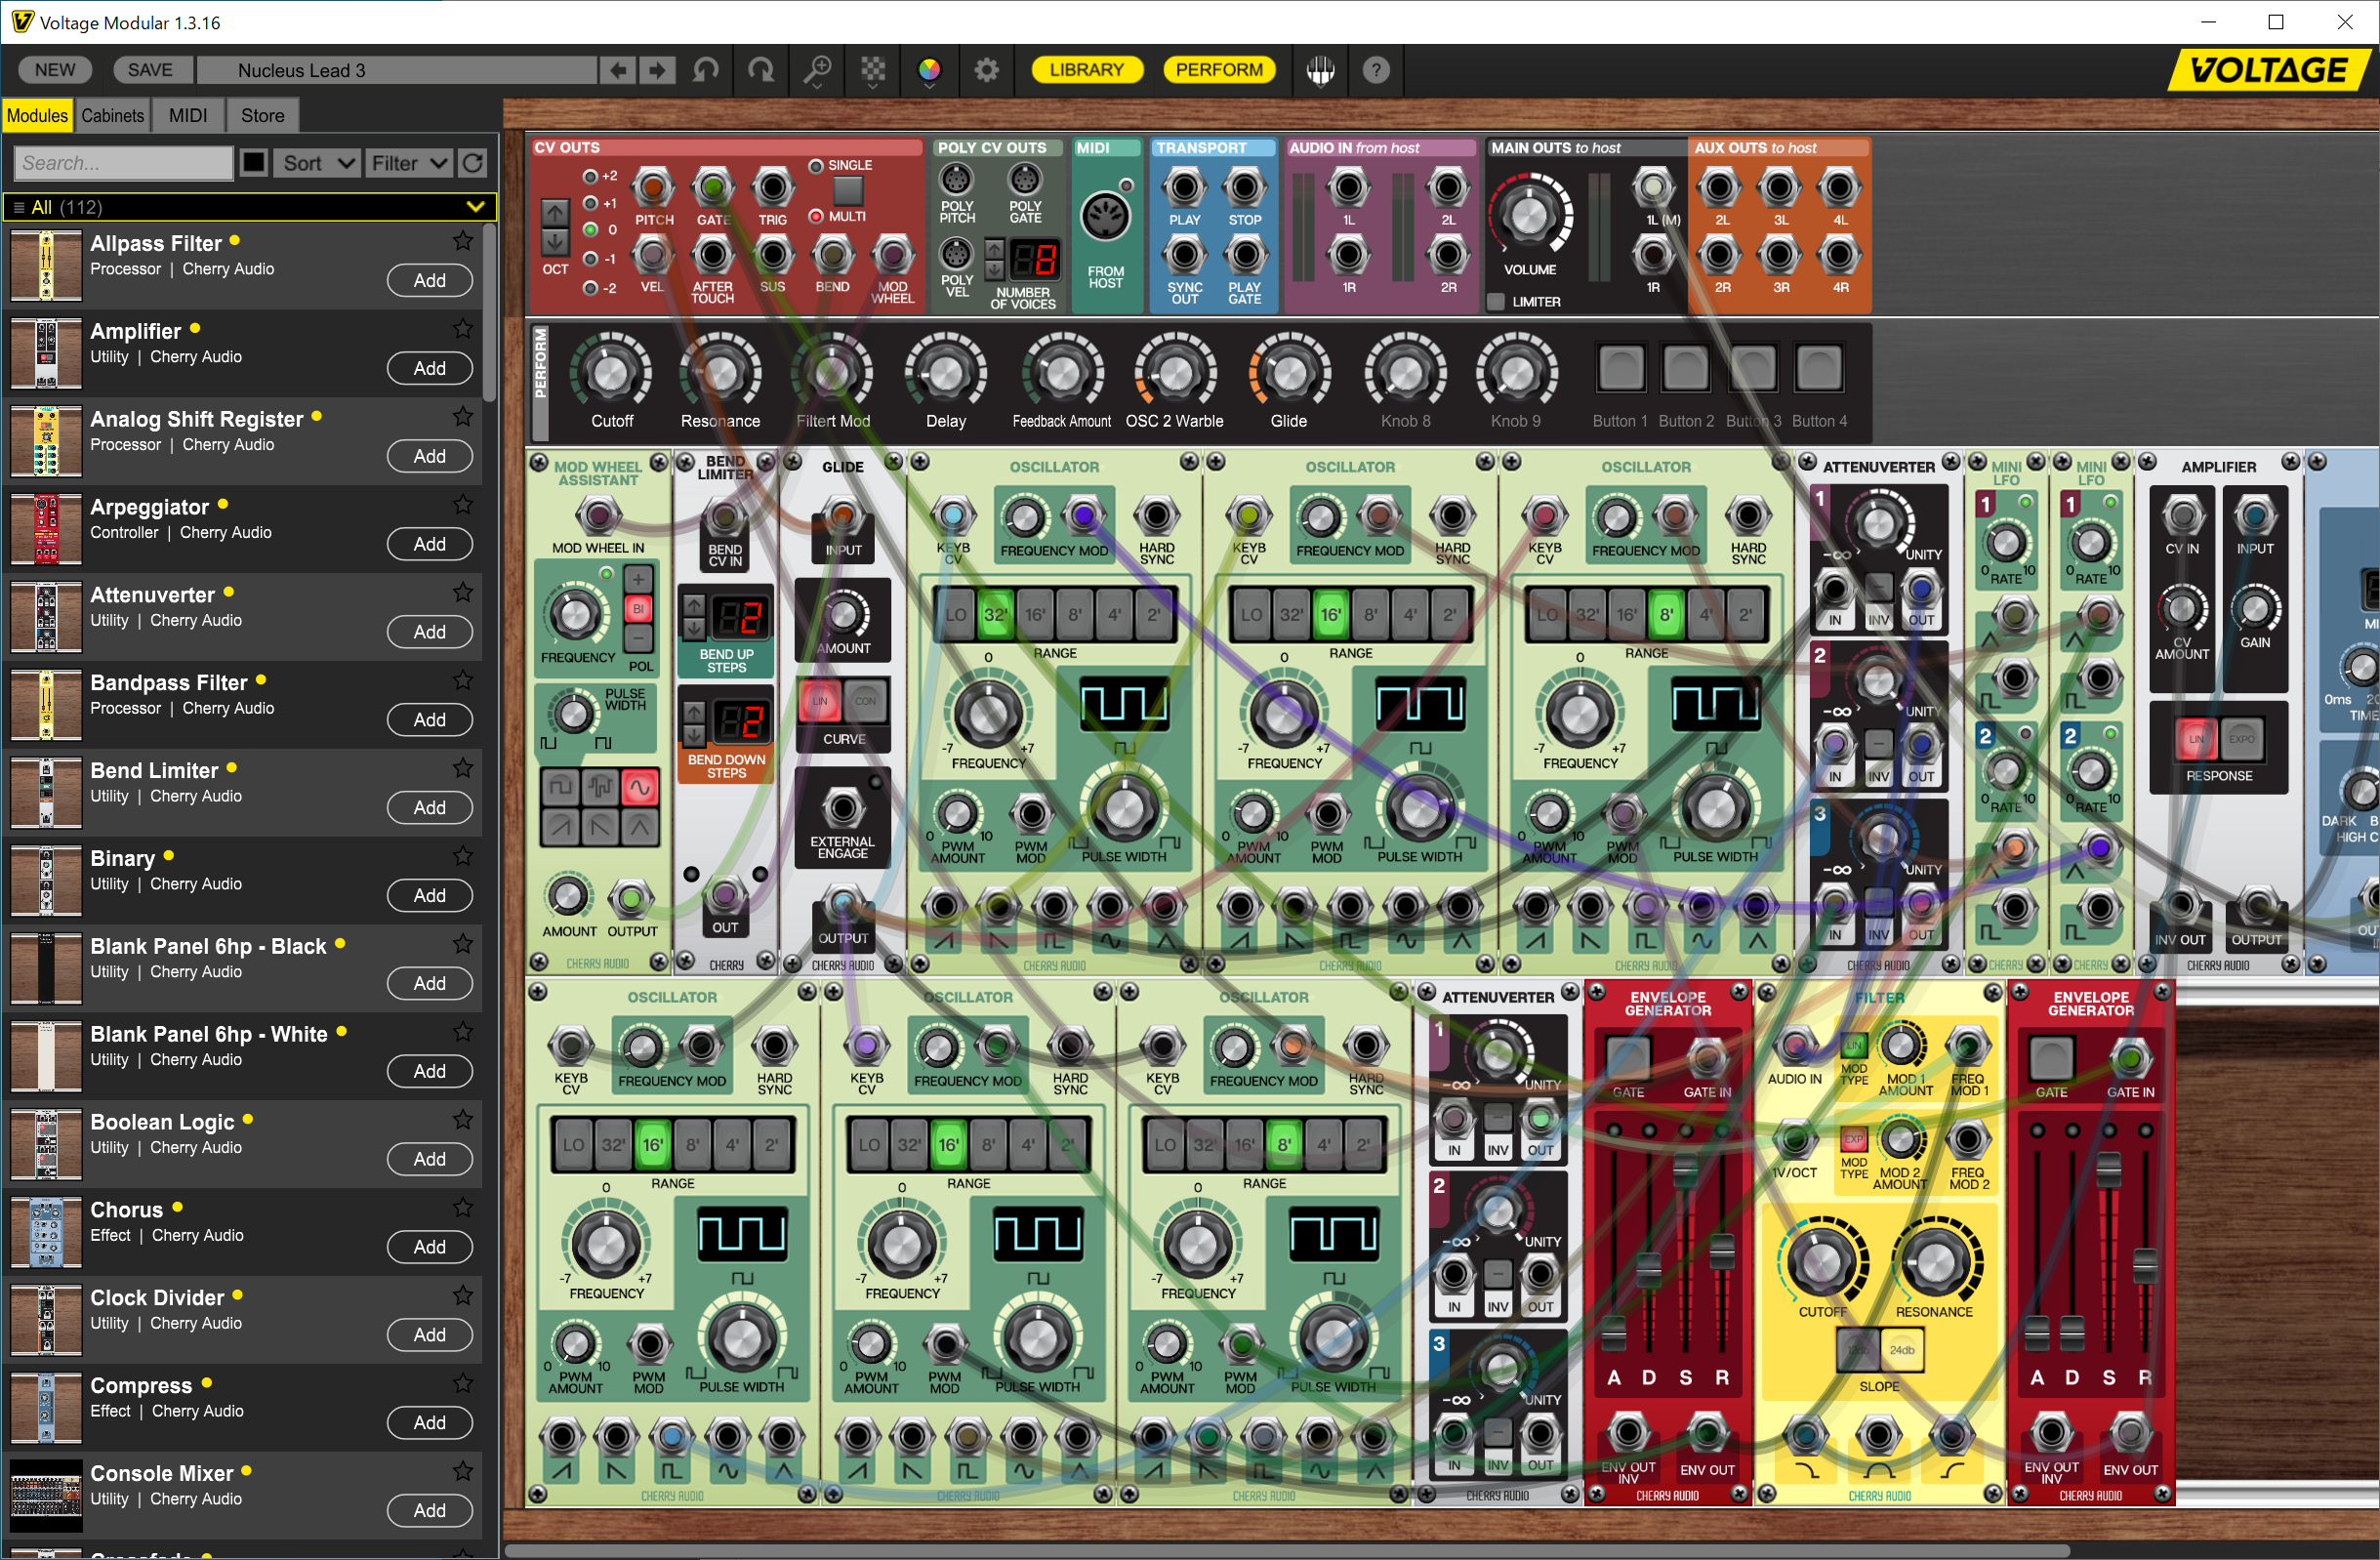Viewport: 2380px width, 1560px height.
Task: Enable the LIMITER checkbox in Main Outs
Action: click(1496, 301)
